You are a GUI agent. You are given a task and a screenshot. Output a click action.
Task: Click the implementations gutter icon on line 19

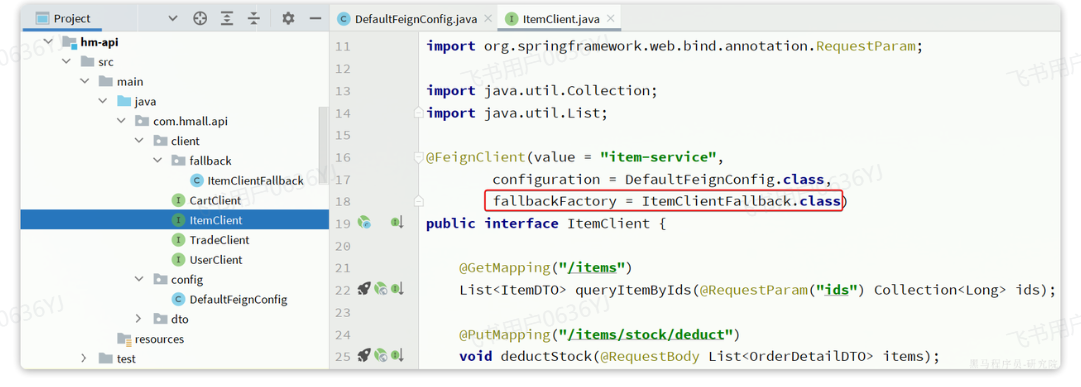point(397,223)
